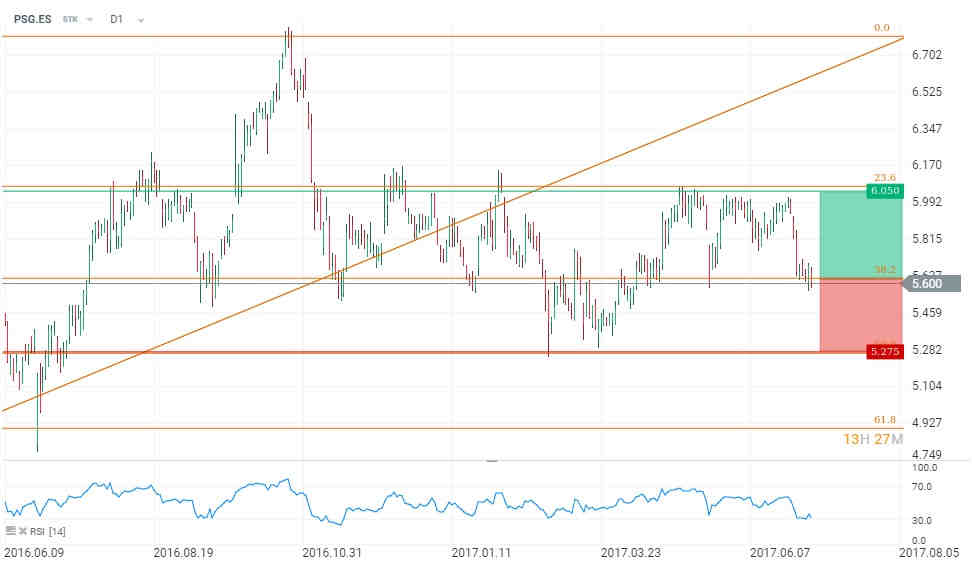
Task: Open the RSI indicator settings menu icon
Action: click(10, 531)
